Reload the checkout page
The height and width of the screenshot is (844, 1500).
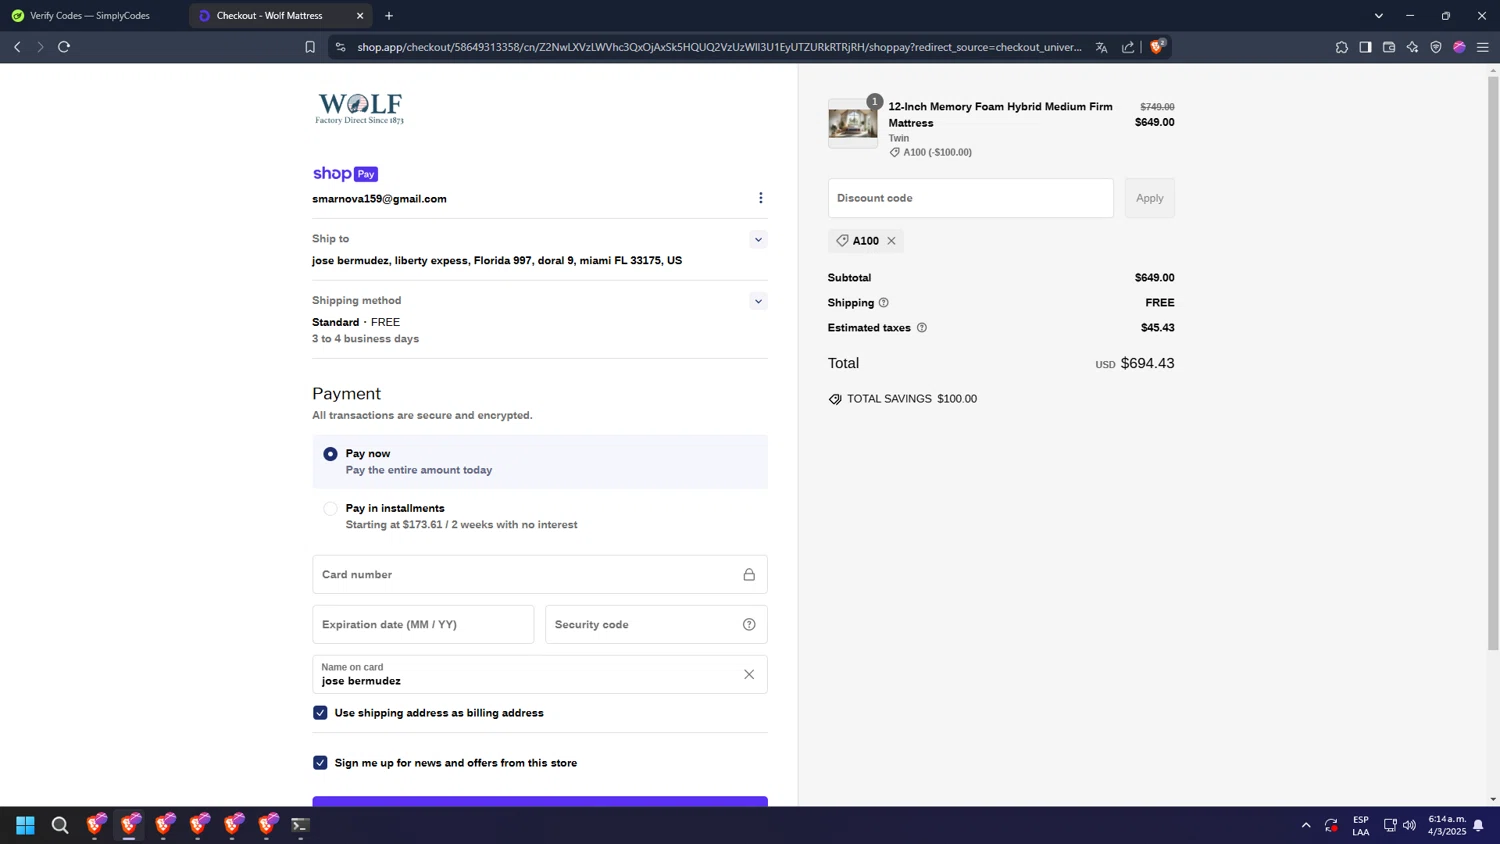64,47
